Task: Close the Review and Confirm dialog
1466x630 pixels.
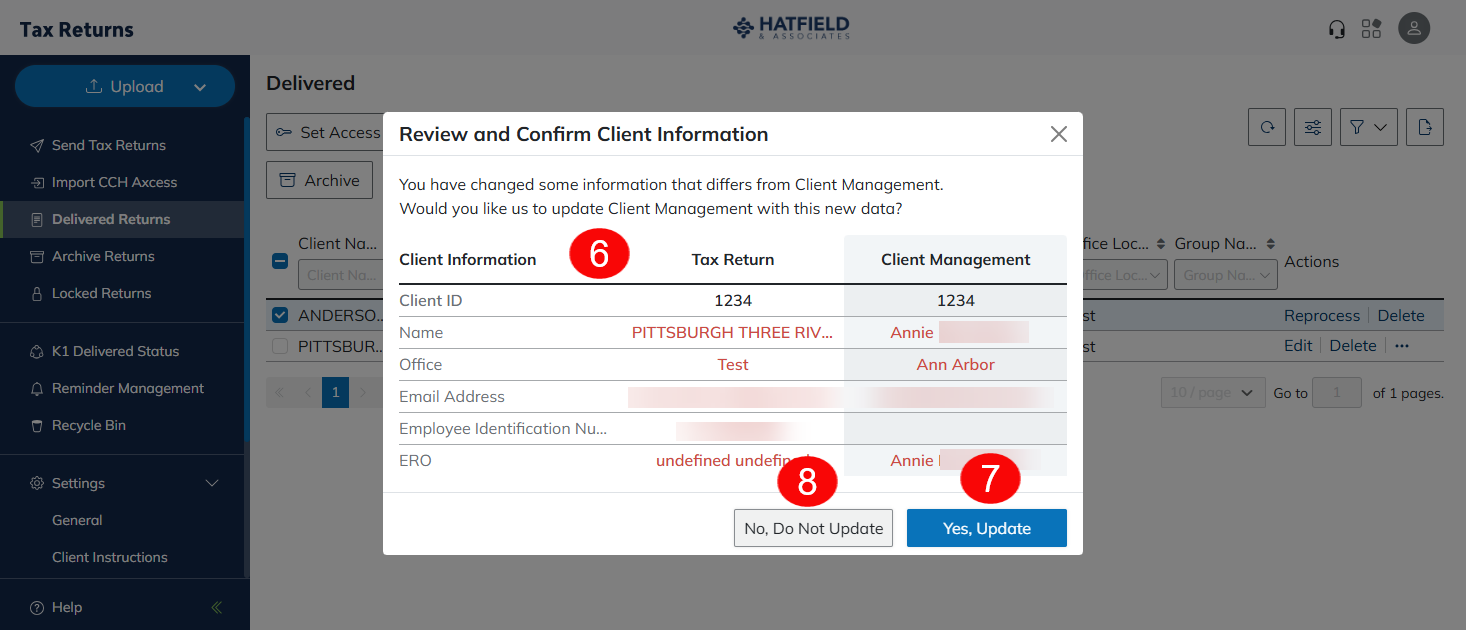Action: pyautogui.click(x=1058, y=134)
